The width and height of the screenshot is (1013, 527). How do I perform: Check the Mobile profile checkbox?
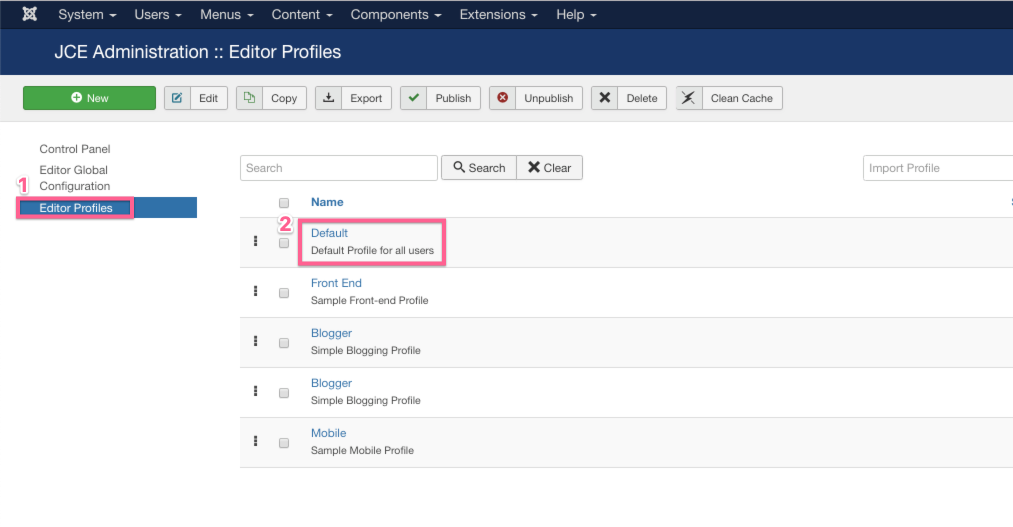coord(284,443)
